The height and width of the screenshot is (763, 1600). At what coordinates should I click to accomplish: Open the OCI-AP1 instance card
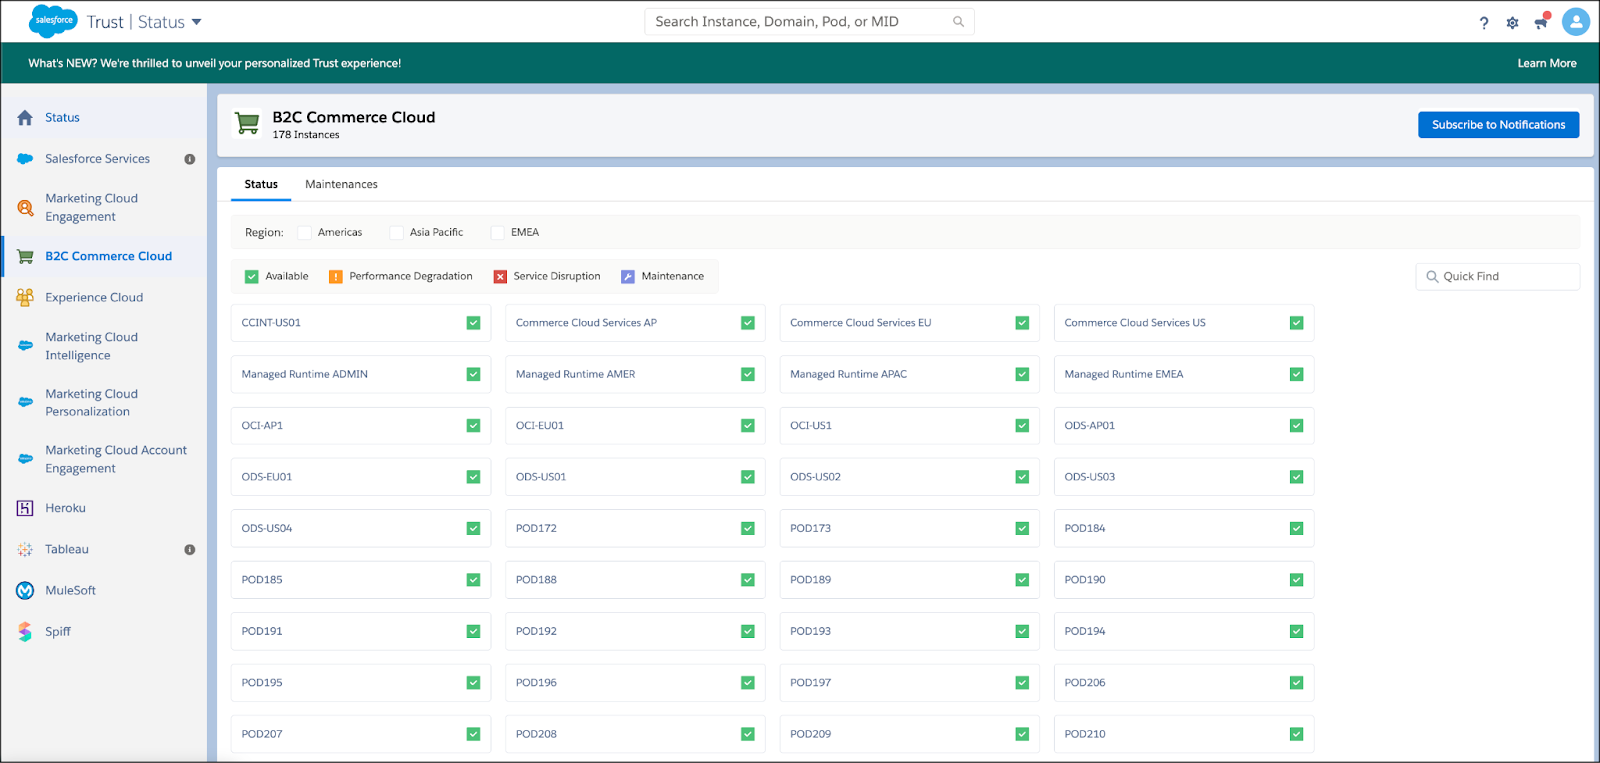pos(361,426)
